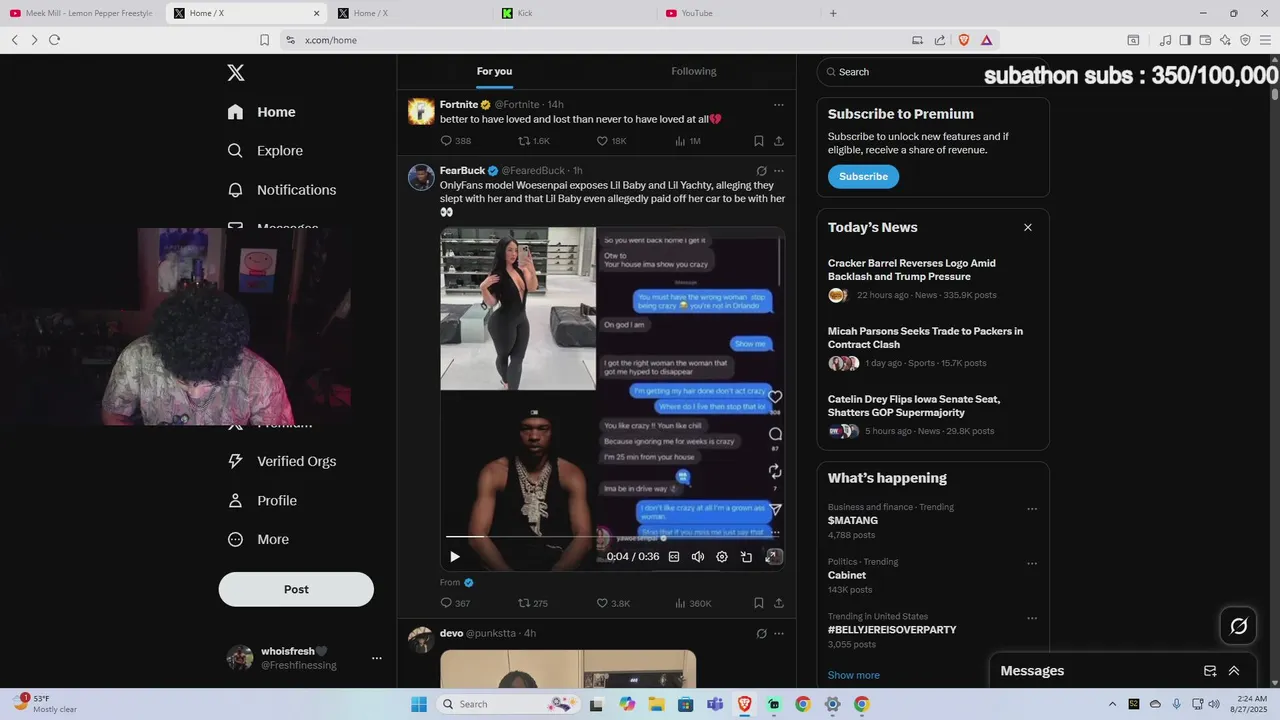This screenshot has width=1280, height=720.
Task: Bookmark the FearBuck post
Action: click(x=759, y=603)
